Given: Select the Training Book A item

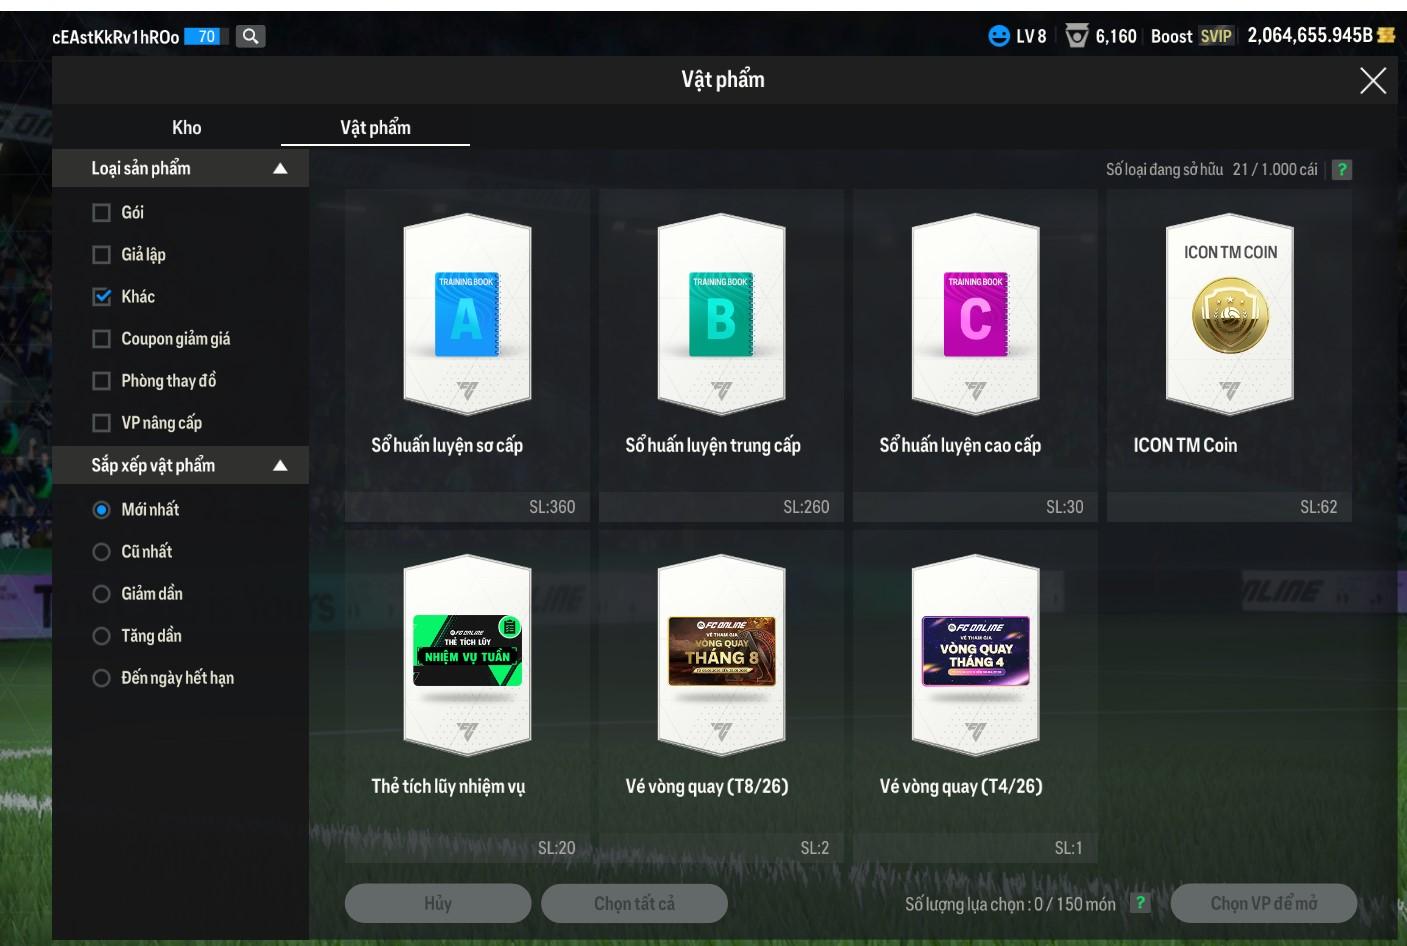Looking at the screenshot, I should 467,315.
